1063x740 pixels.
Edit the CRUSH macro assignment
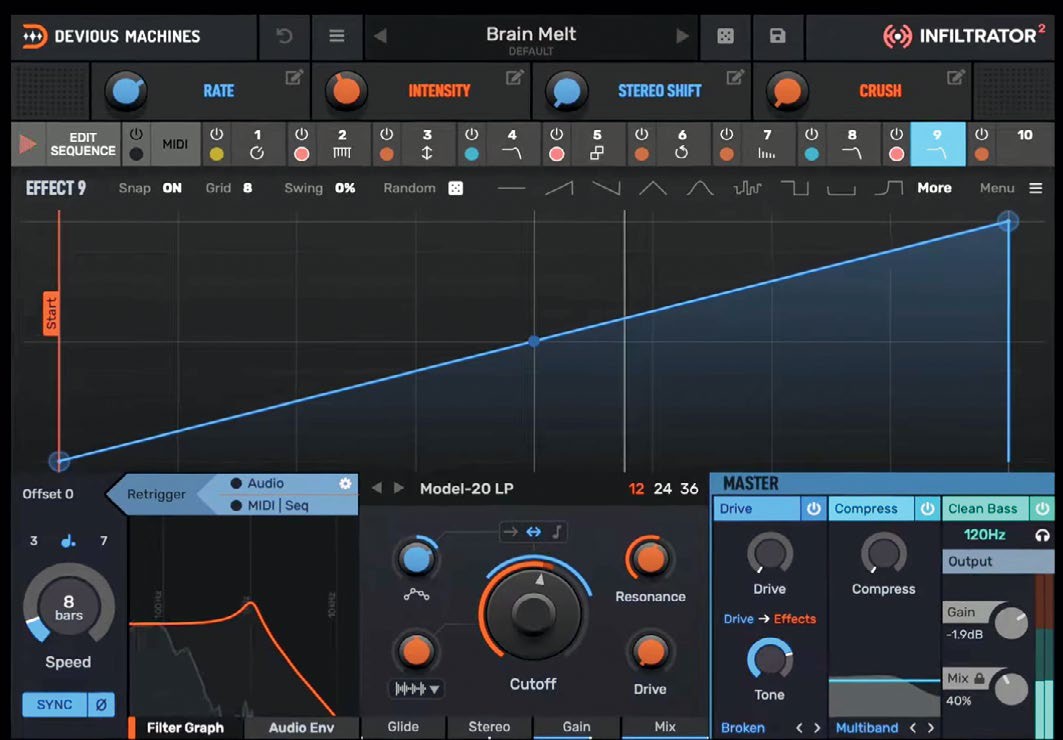click(x=956, y=77)
